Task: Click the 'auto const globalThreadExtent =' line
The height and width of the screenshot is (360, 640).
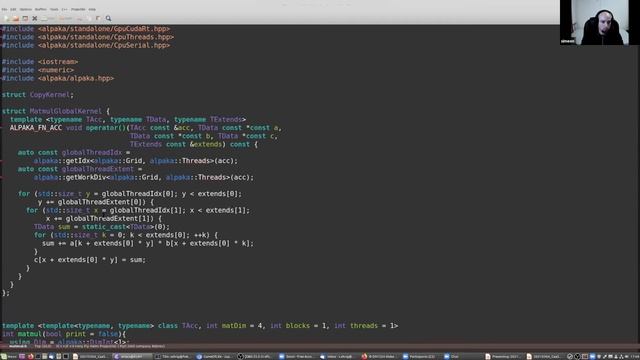Action: pyautogui.click(x=80, y=169)
